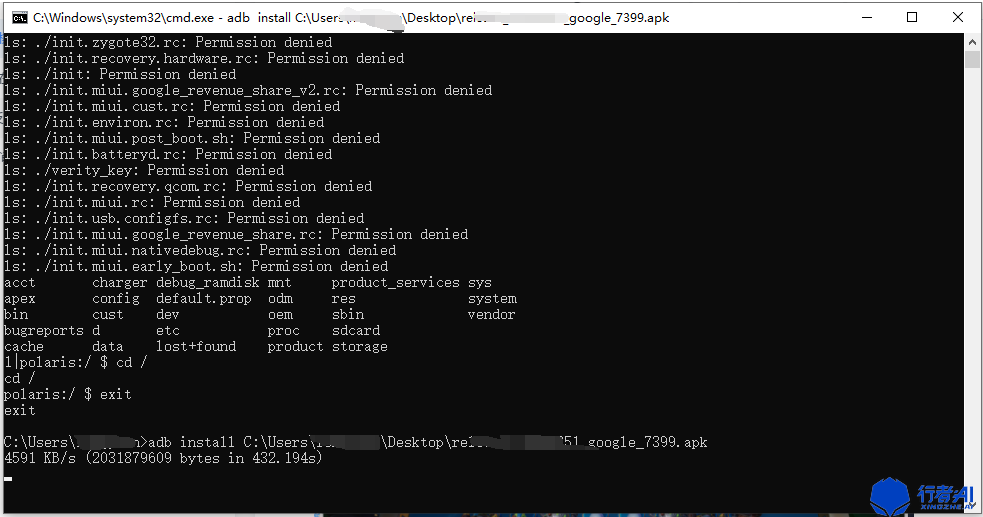983x517 pixels.
Task: Click the blinking cursor on last line
Action: point(8,477)
